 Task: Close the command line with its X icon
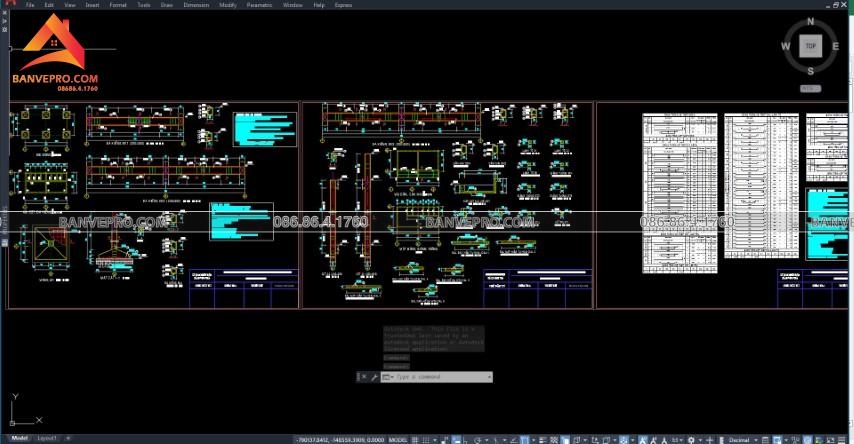(364, 377)
